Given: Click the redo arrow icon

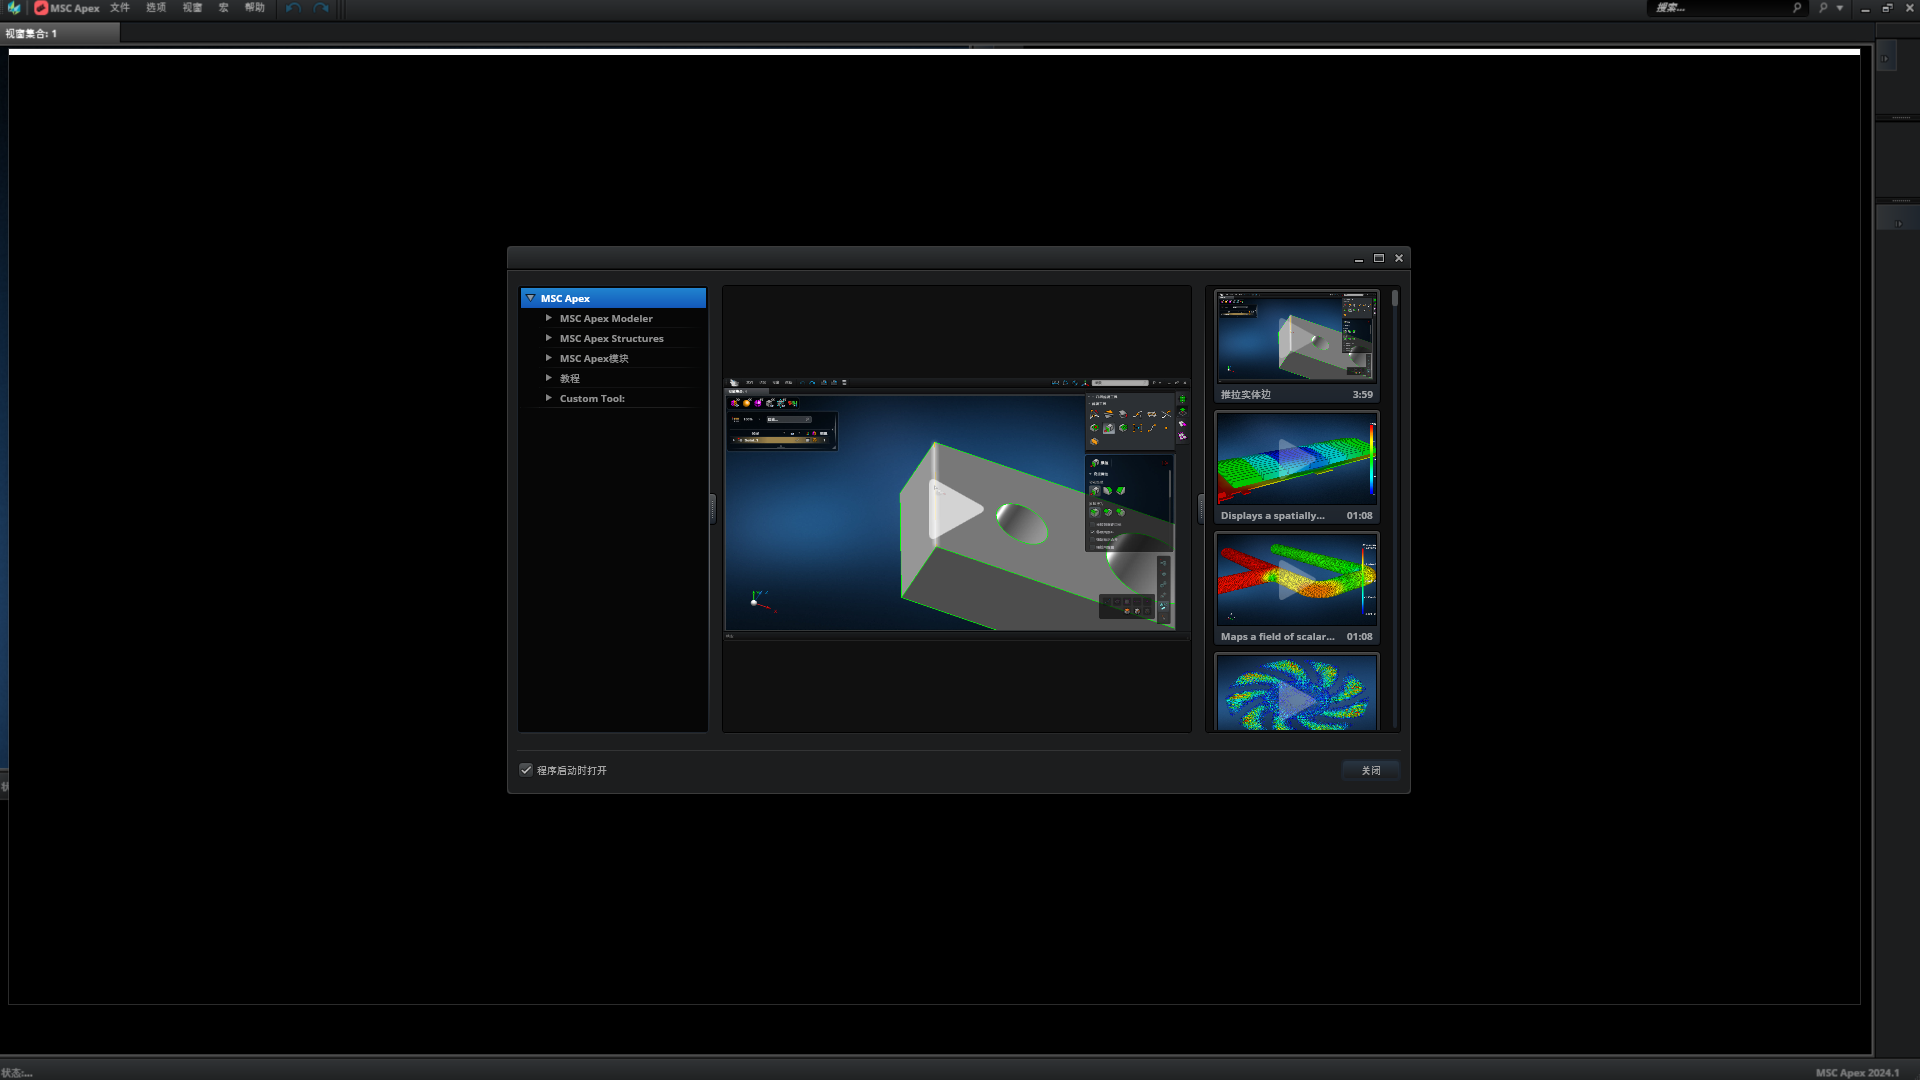Looking at the screenshot, I should [321, 8].
